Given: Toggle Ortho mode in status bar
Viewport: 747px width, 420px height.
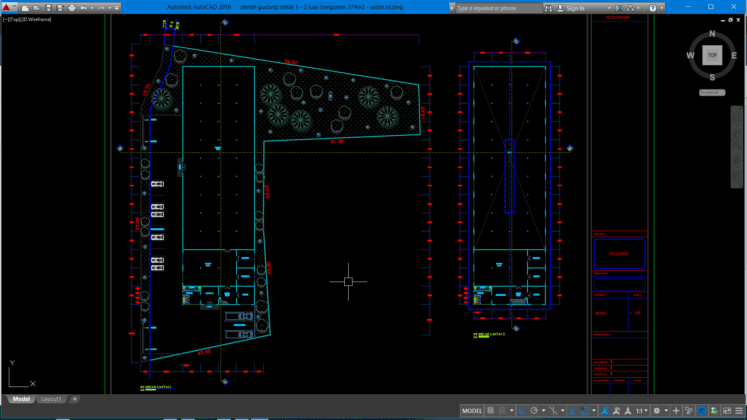Looking at the screenshot, I should pyautogui.click(x=521, y=411).
